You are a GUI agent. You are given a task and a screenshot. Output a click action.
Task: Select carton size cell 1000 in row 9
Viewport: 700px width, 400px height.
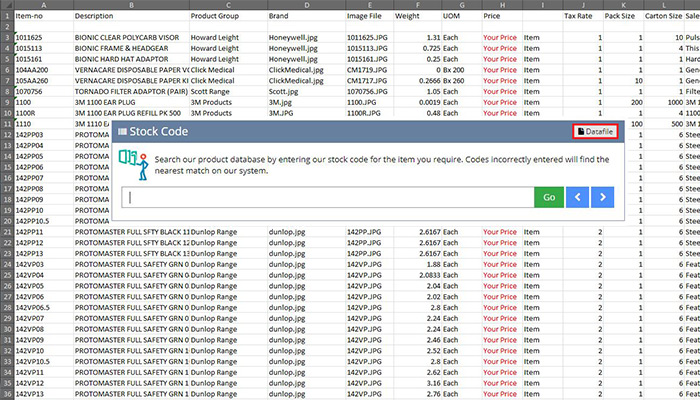point(664,102)
